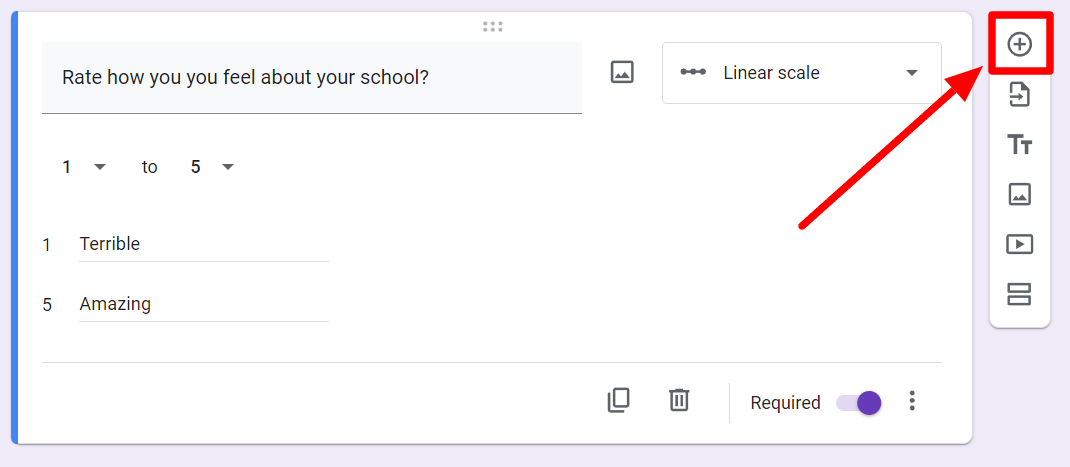Click the Required label text
1070x467 pixels.
coord(785,403)
